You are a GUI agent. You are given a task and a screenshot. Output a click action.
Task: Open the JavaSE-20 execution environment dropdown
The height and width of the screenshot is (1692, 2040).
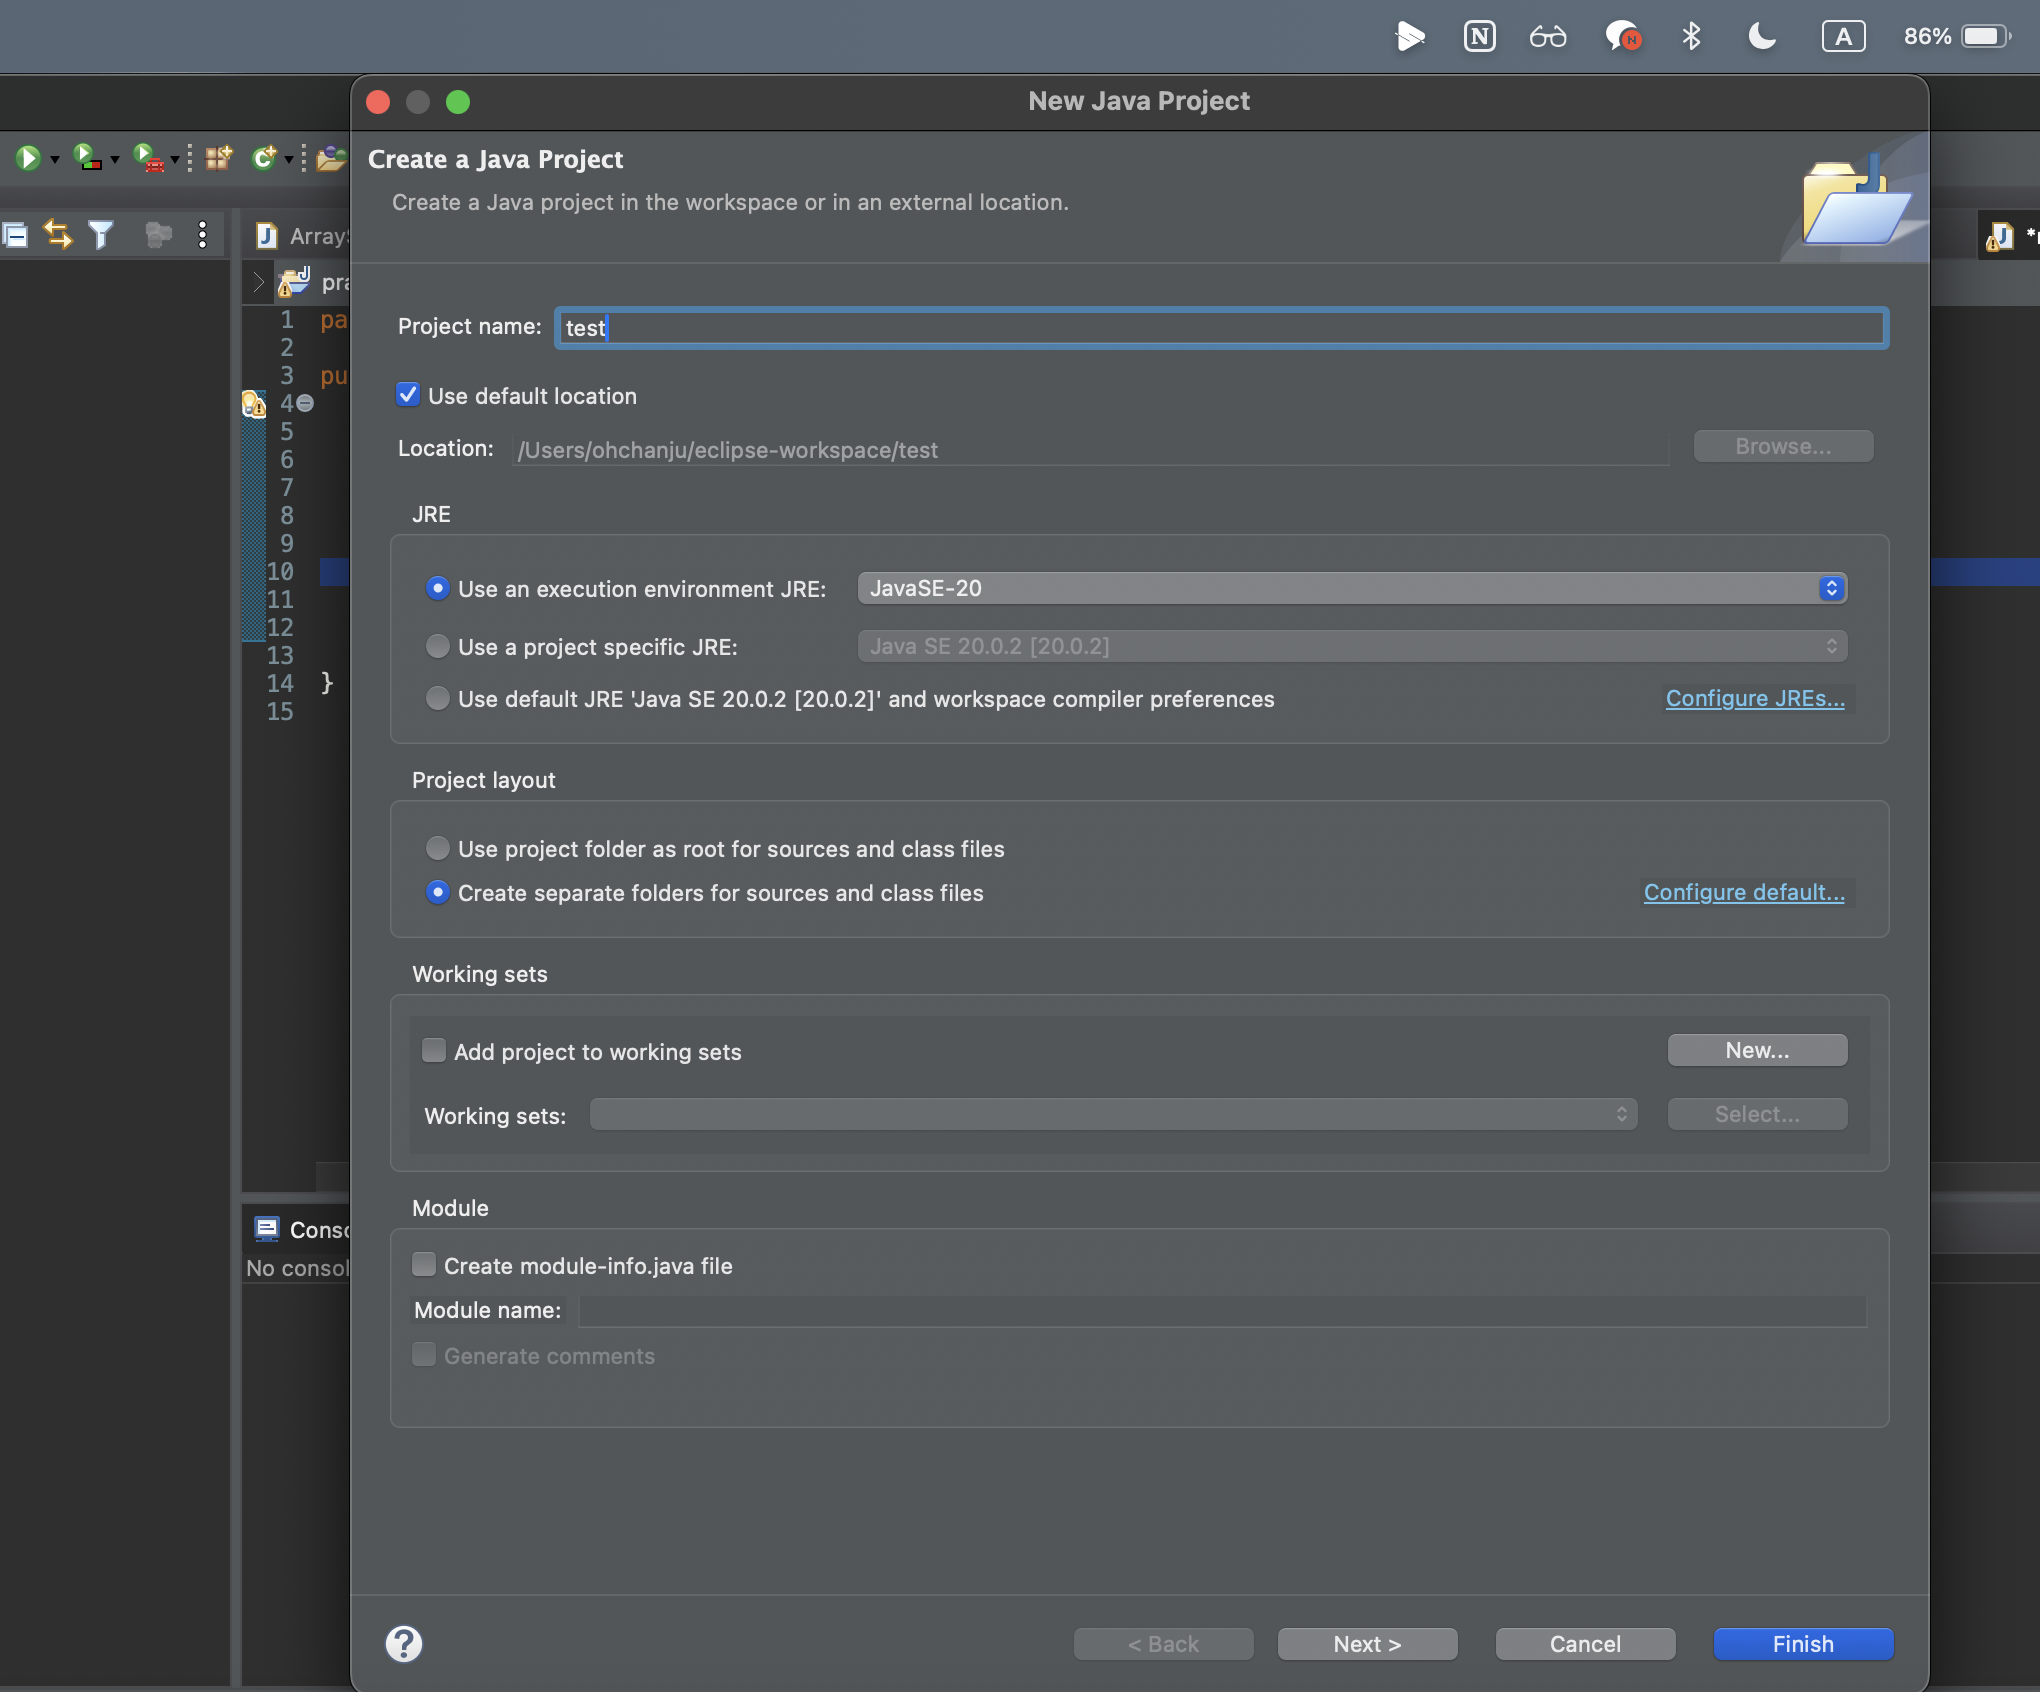pyautogui.click(x=1351, y=588)
